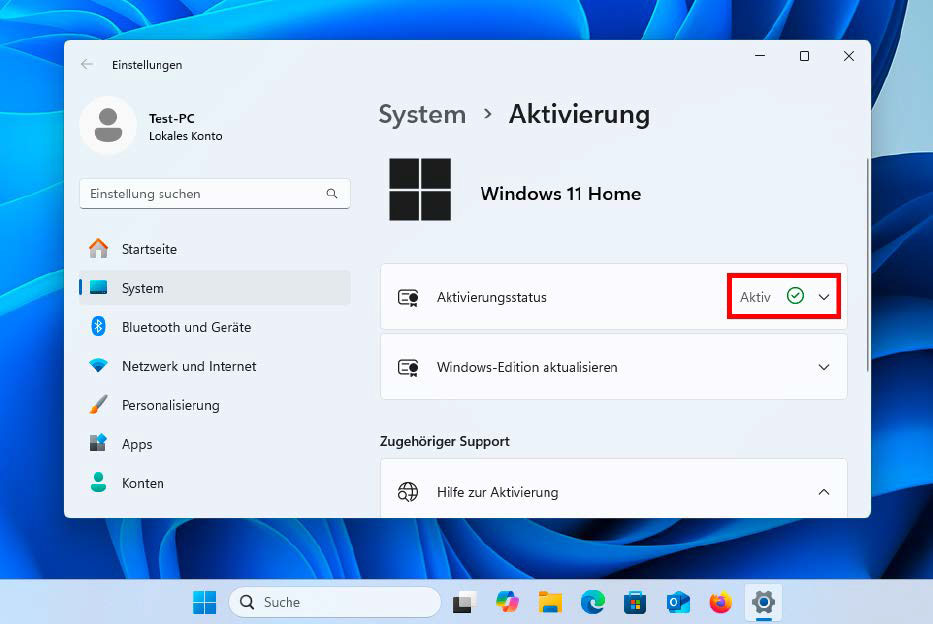Collapse the Hilfe zur Aktivierung section
The width and height of the screenshot is (933, 624).
pos(824,492)
